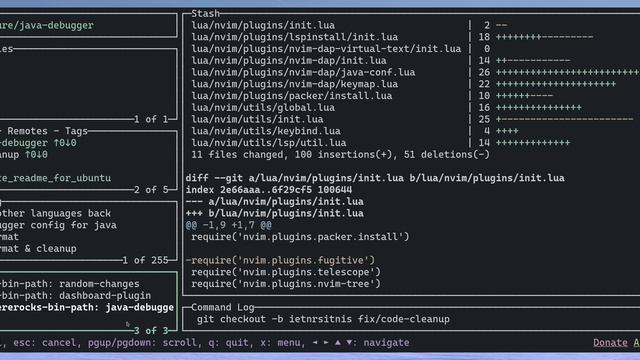Click the 18-change diffstat bar for lspinstall

(544, 37)
